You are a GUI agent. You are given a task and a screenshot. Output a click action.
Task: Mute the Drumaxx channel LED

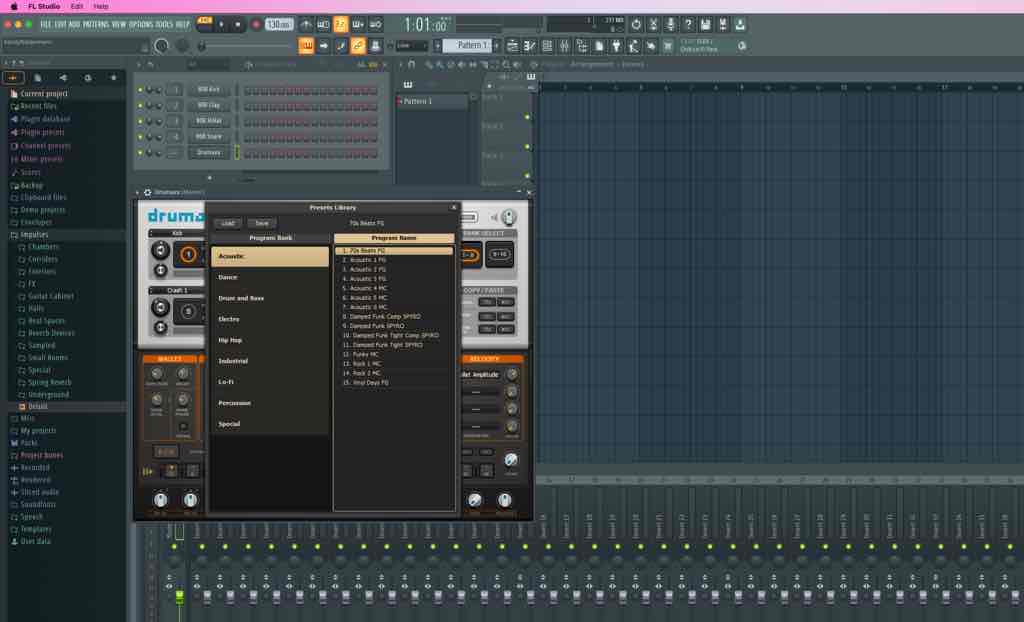pyautogui.click(x=140, y=152)
